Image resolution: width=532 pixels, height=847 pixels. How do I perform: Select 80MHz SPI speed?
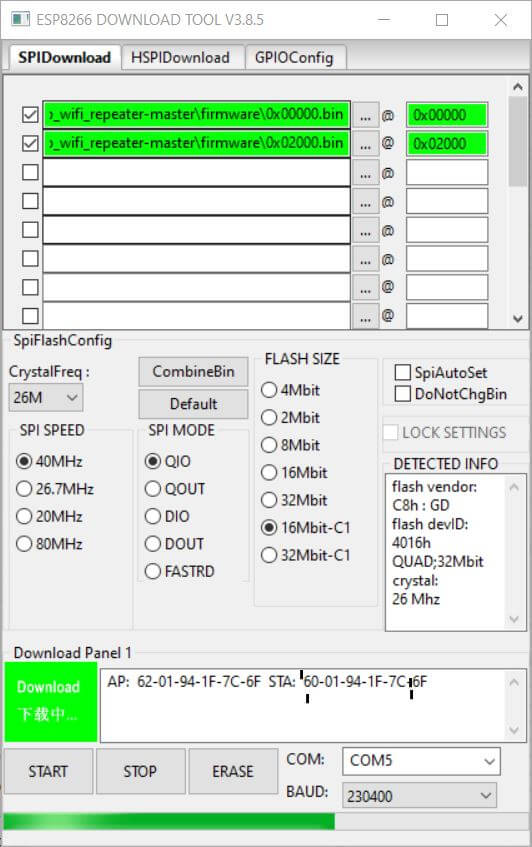pos(50,544)
